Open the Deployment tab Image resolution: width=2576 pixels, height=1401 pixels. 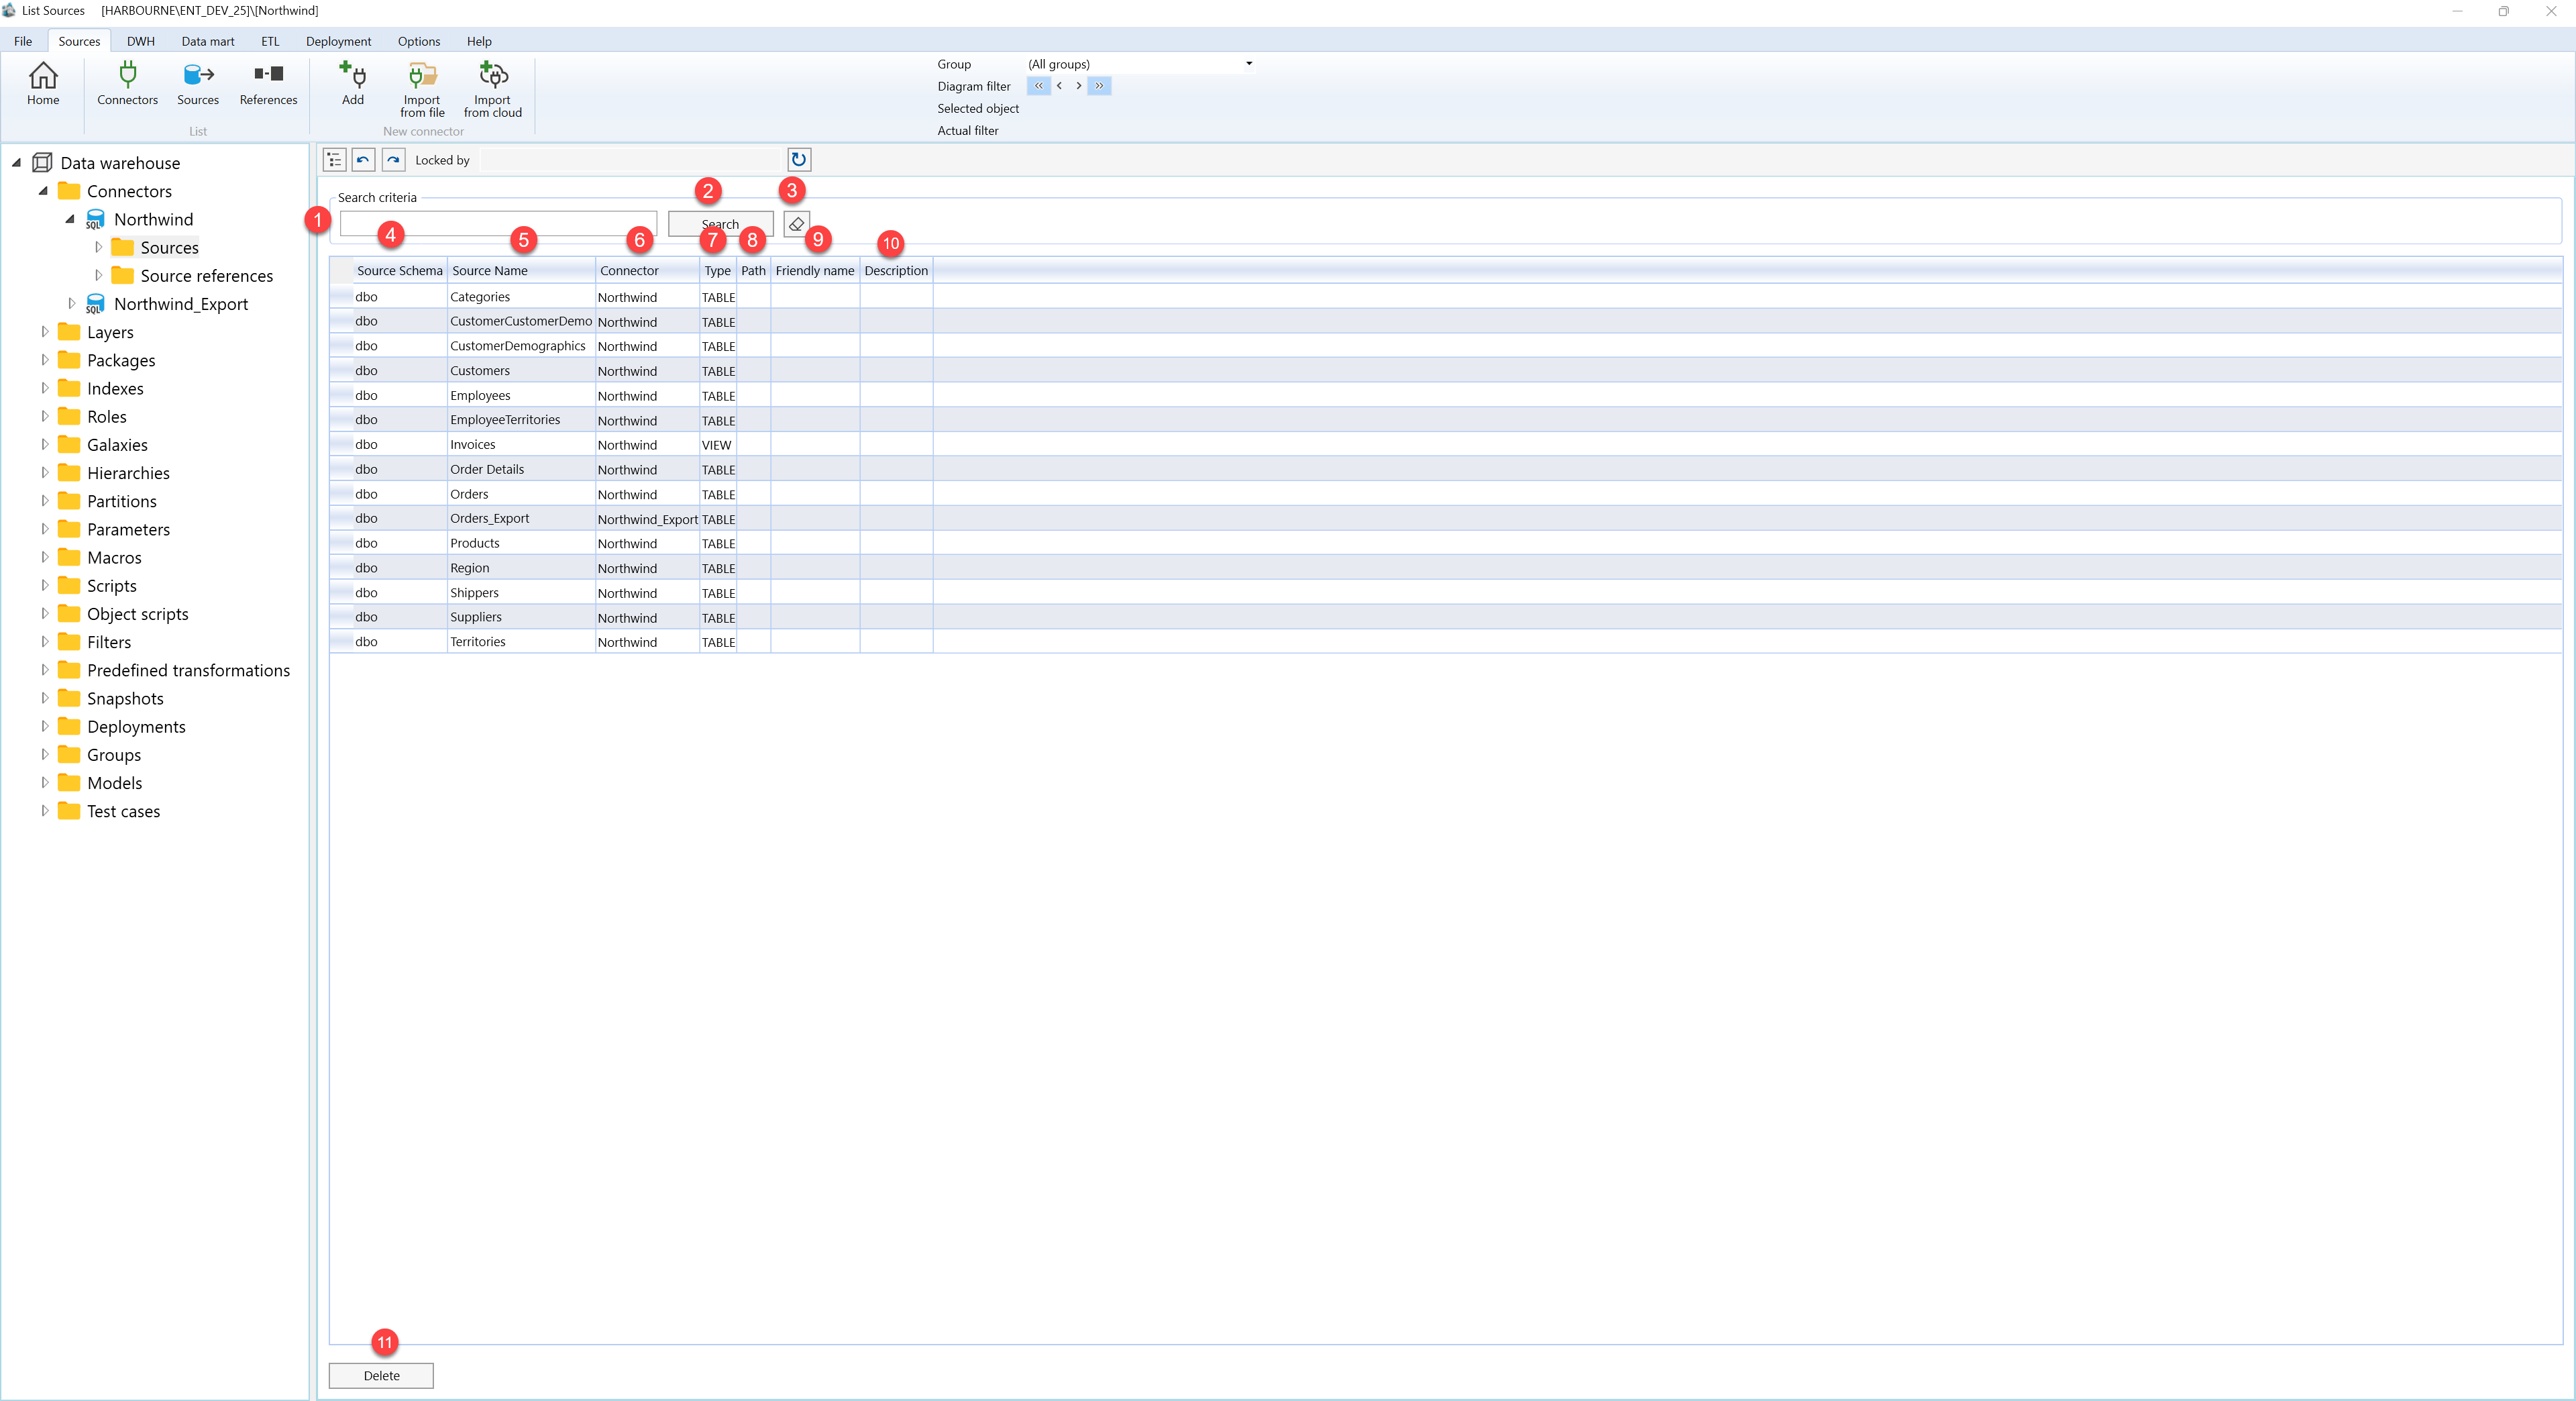click(338, 41)
